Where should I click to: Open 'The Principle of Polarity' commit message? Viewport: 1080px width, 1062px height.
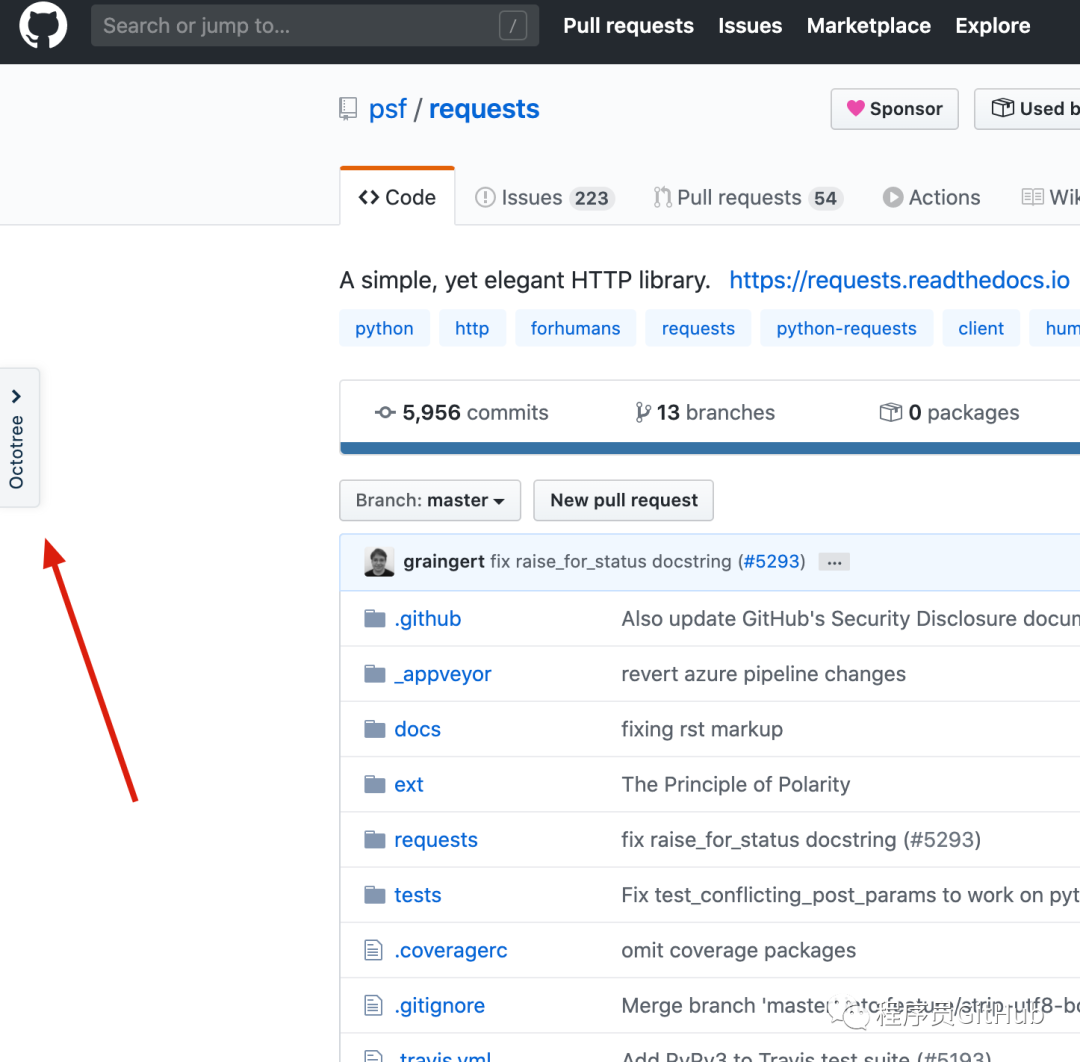pos(736,784)
